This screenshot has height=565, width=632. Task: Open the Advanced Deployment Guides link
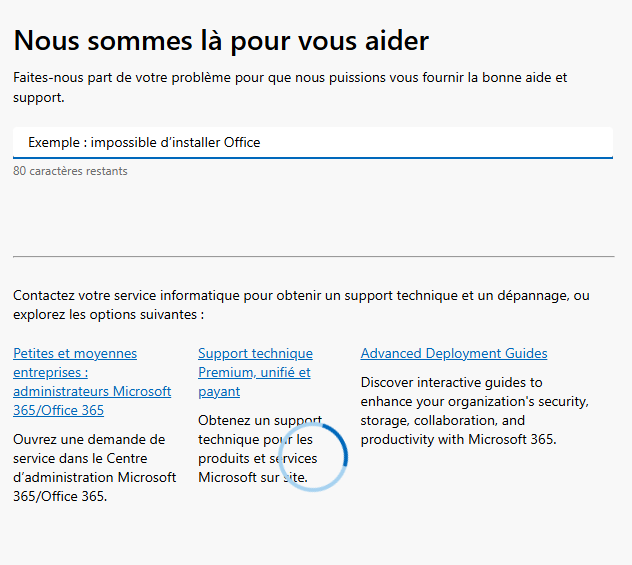[x=453, y=353]
